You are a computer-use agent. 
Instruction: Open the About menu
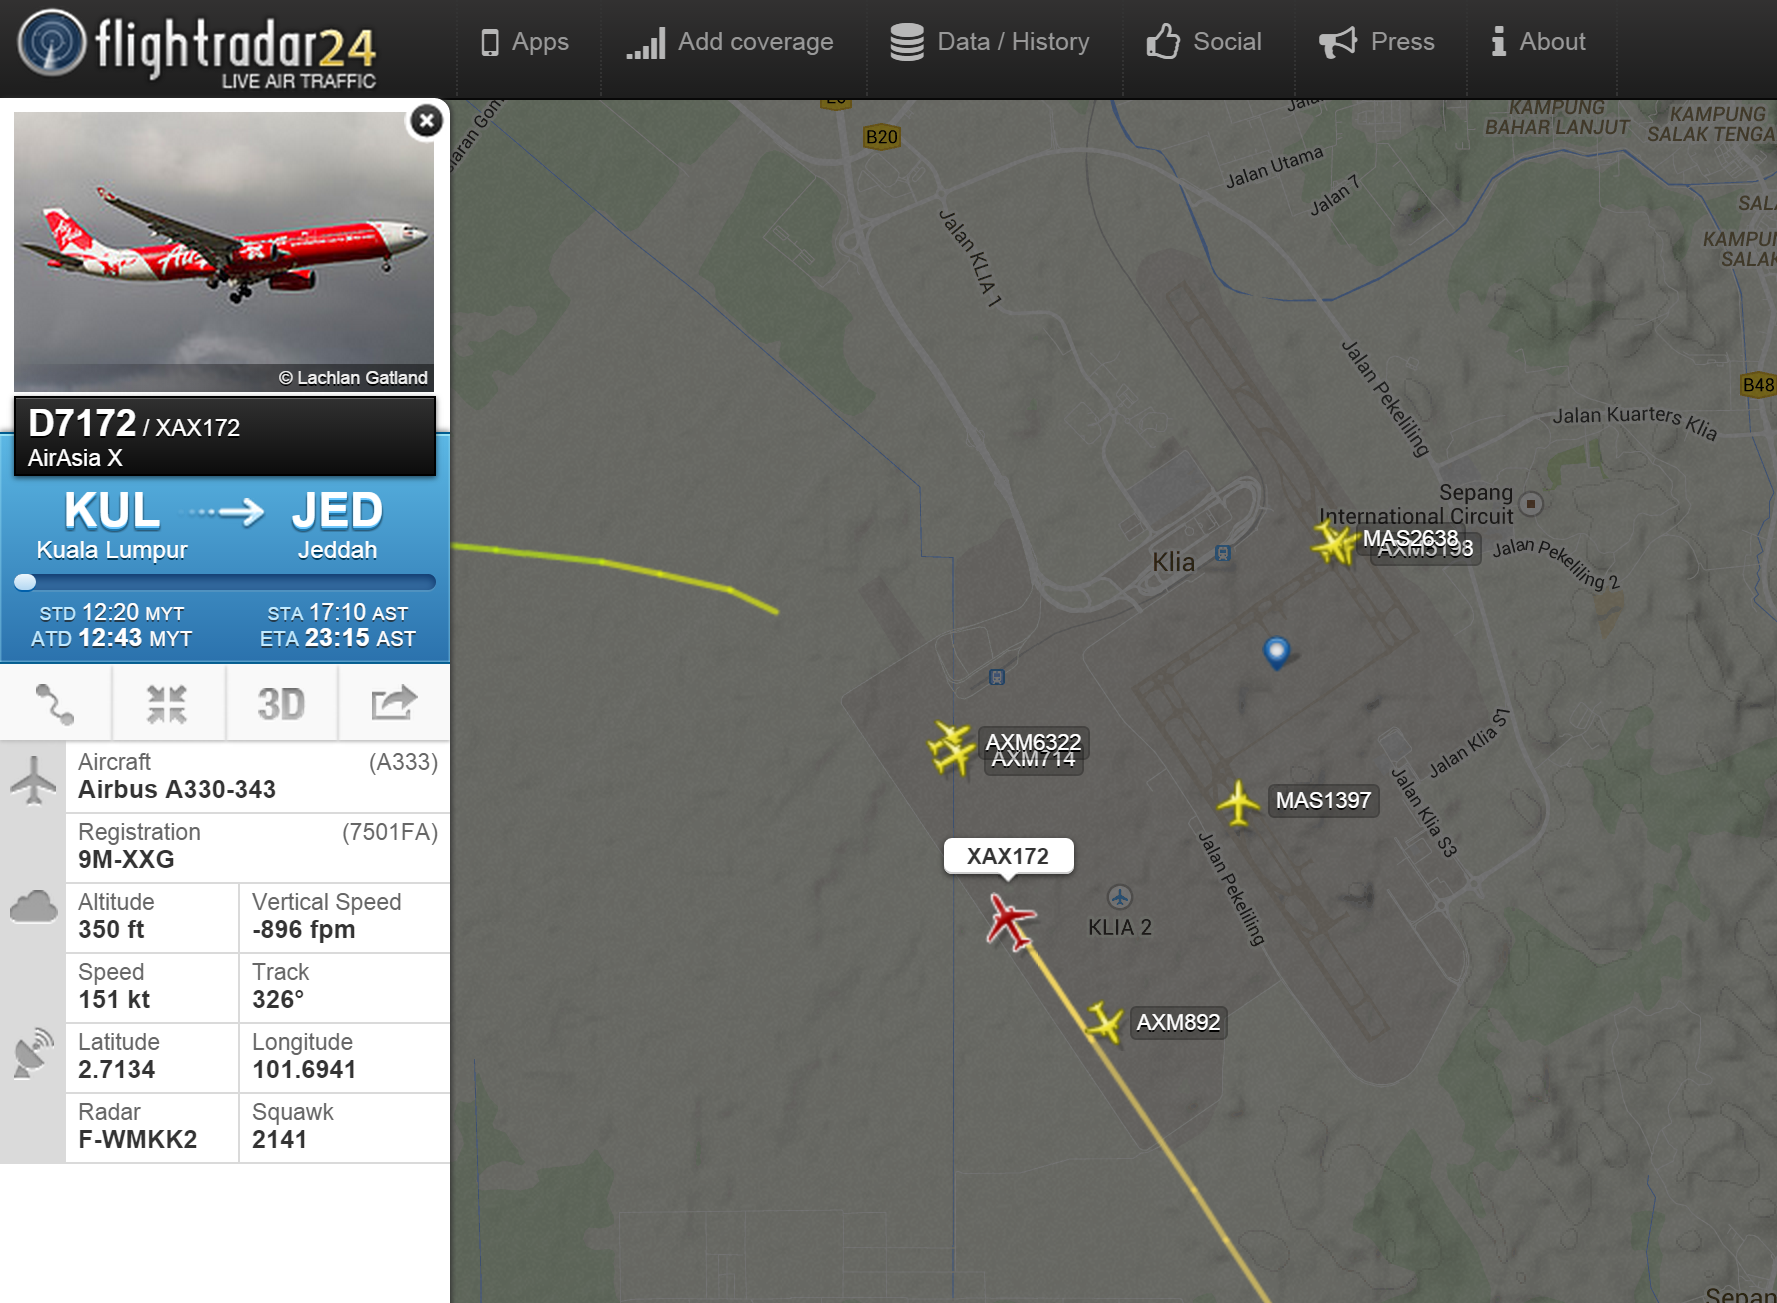click(x=1538, y=42)
